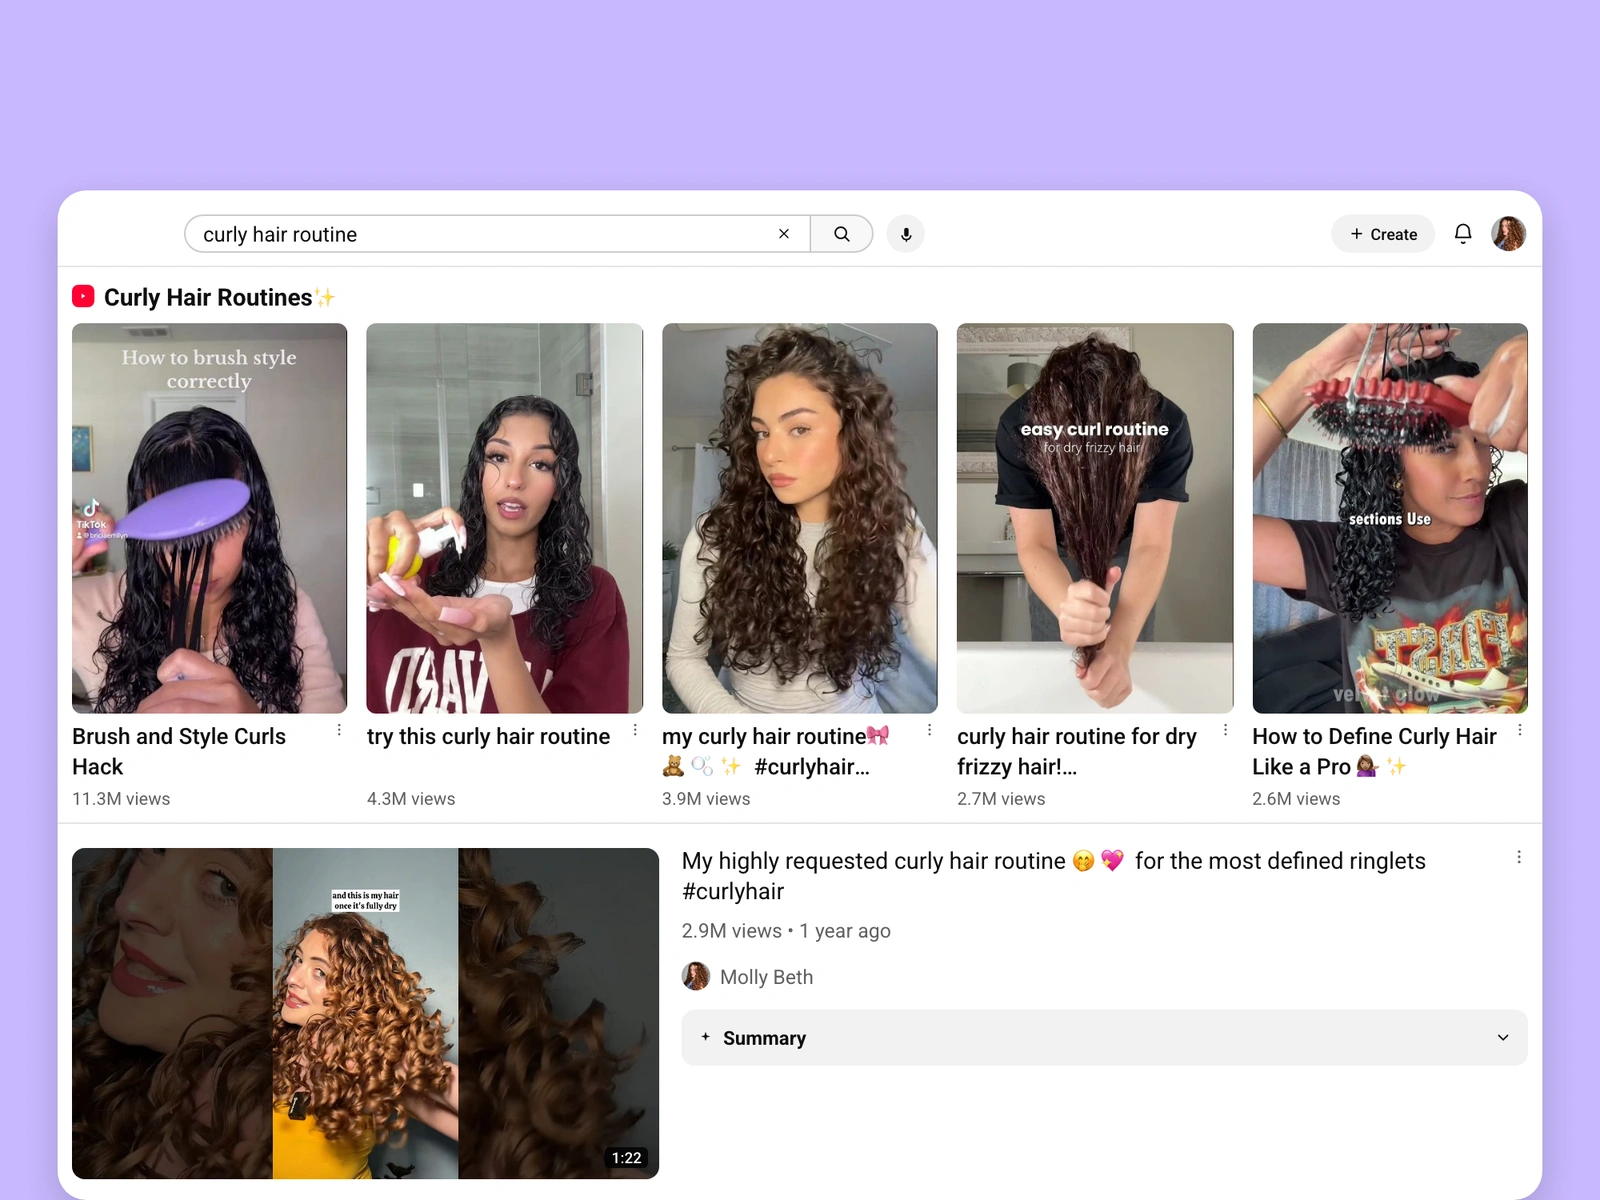Click the 'Summary' label
Image resolution: width=1600 pixels, height=1200 pixels.
pyautogui.click(x=764, y=1038)
